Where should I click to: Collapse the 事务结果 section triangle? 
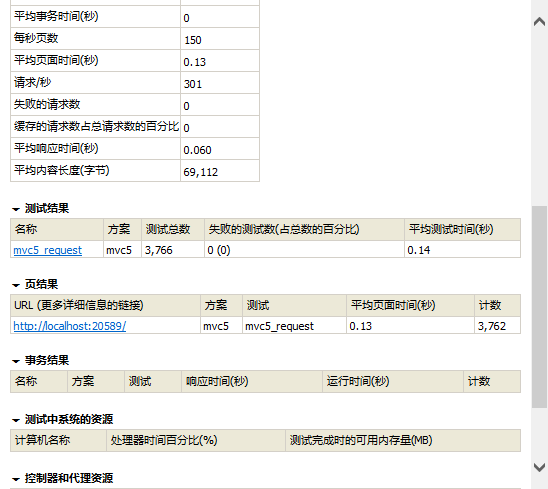[x=16, y=361]
